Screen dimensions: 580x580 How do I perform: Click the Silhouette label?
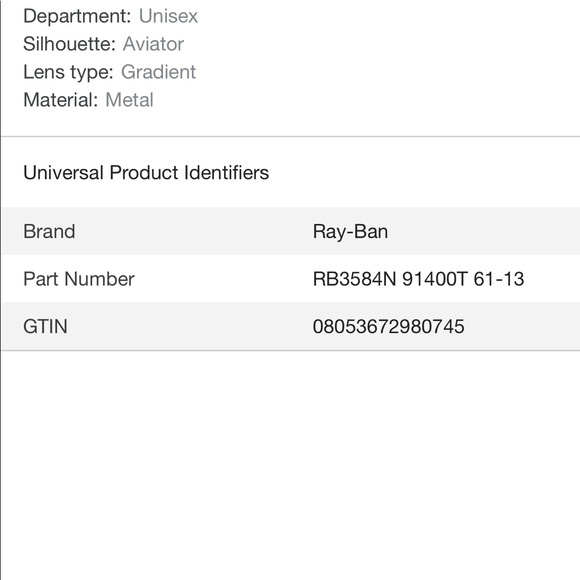69,44
